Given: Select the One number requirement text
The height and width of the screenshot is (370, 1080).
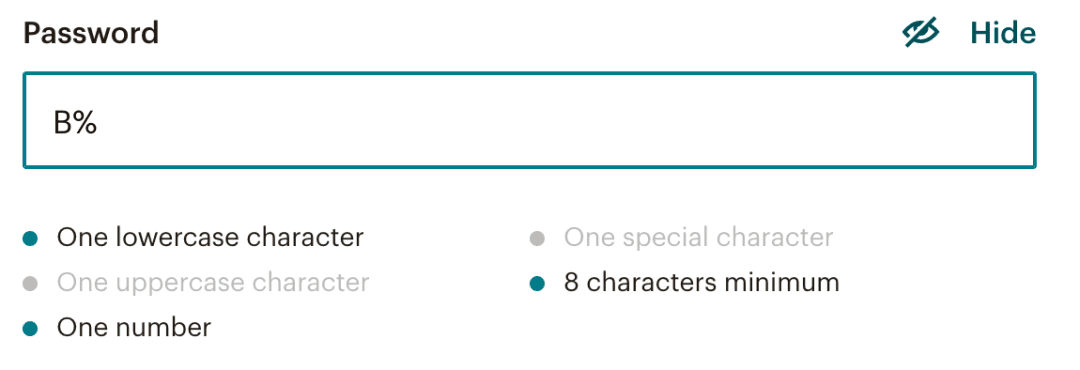Looking at the screenshot, I should coord(134,327).
